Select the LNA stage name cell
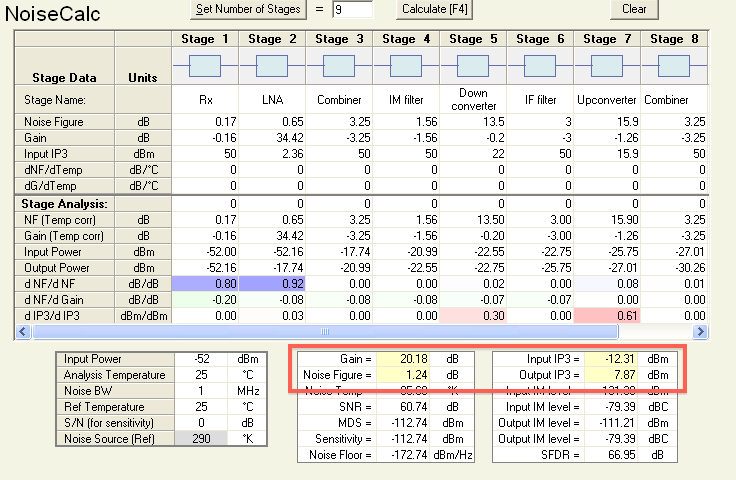 [272, 100]
